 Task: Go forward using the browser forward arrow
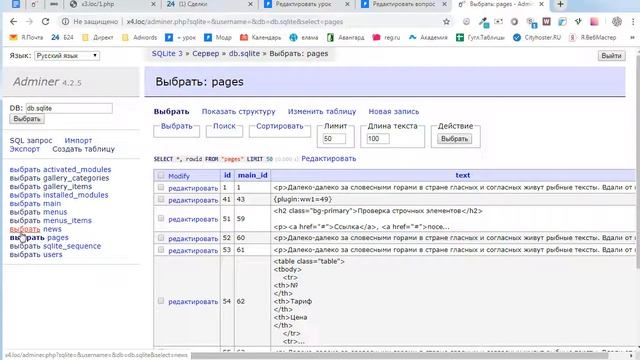click(x=29, y=22)
